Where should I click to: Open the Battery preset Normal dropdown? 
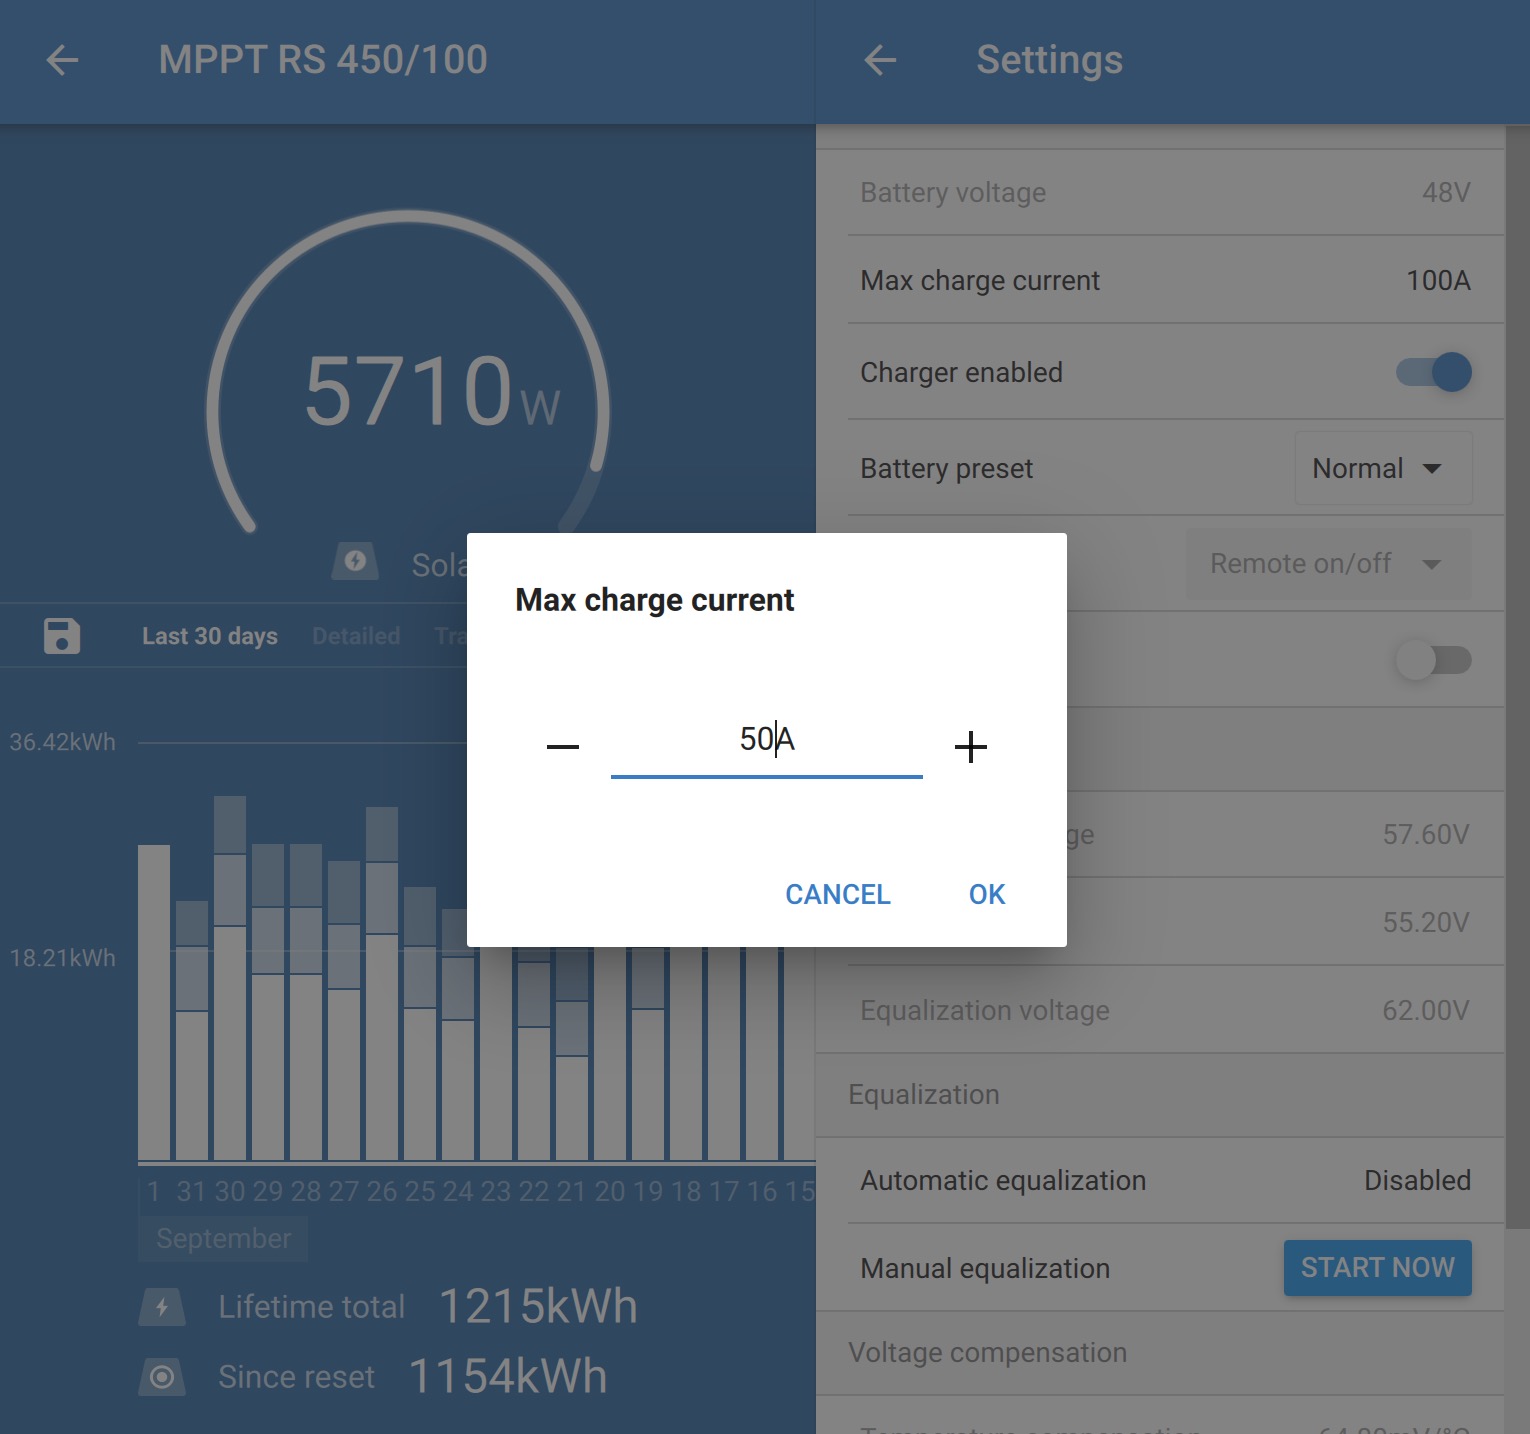pyautogui.click(x=1382, y=469)
